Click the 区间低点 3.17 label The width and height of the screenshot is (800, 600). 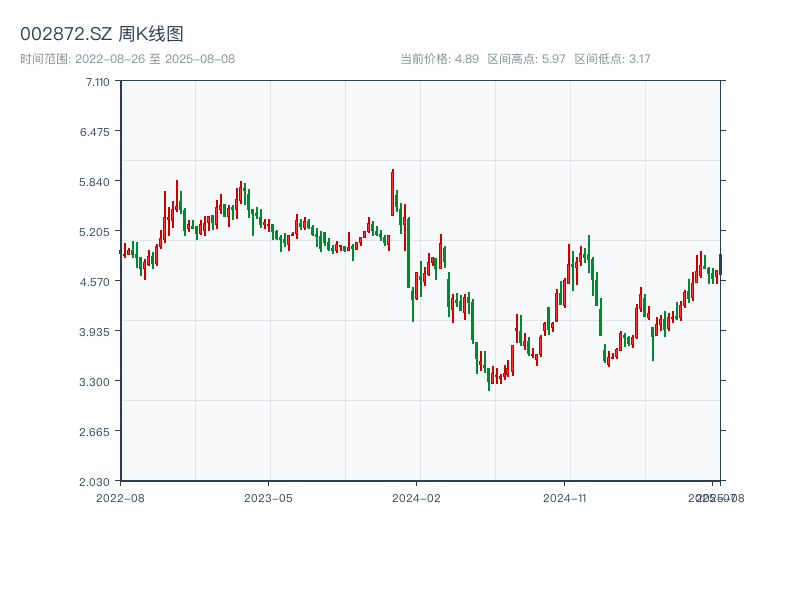pyautogui.click(x=613, y=59)
